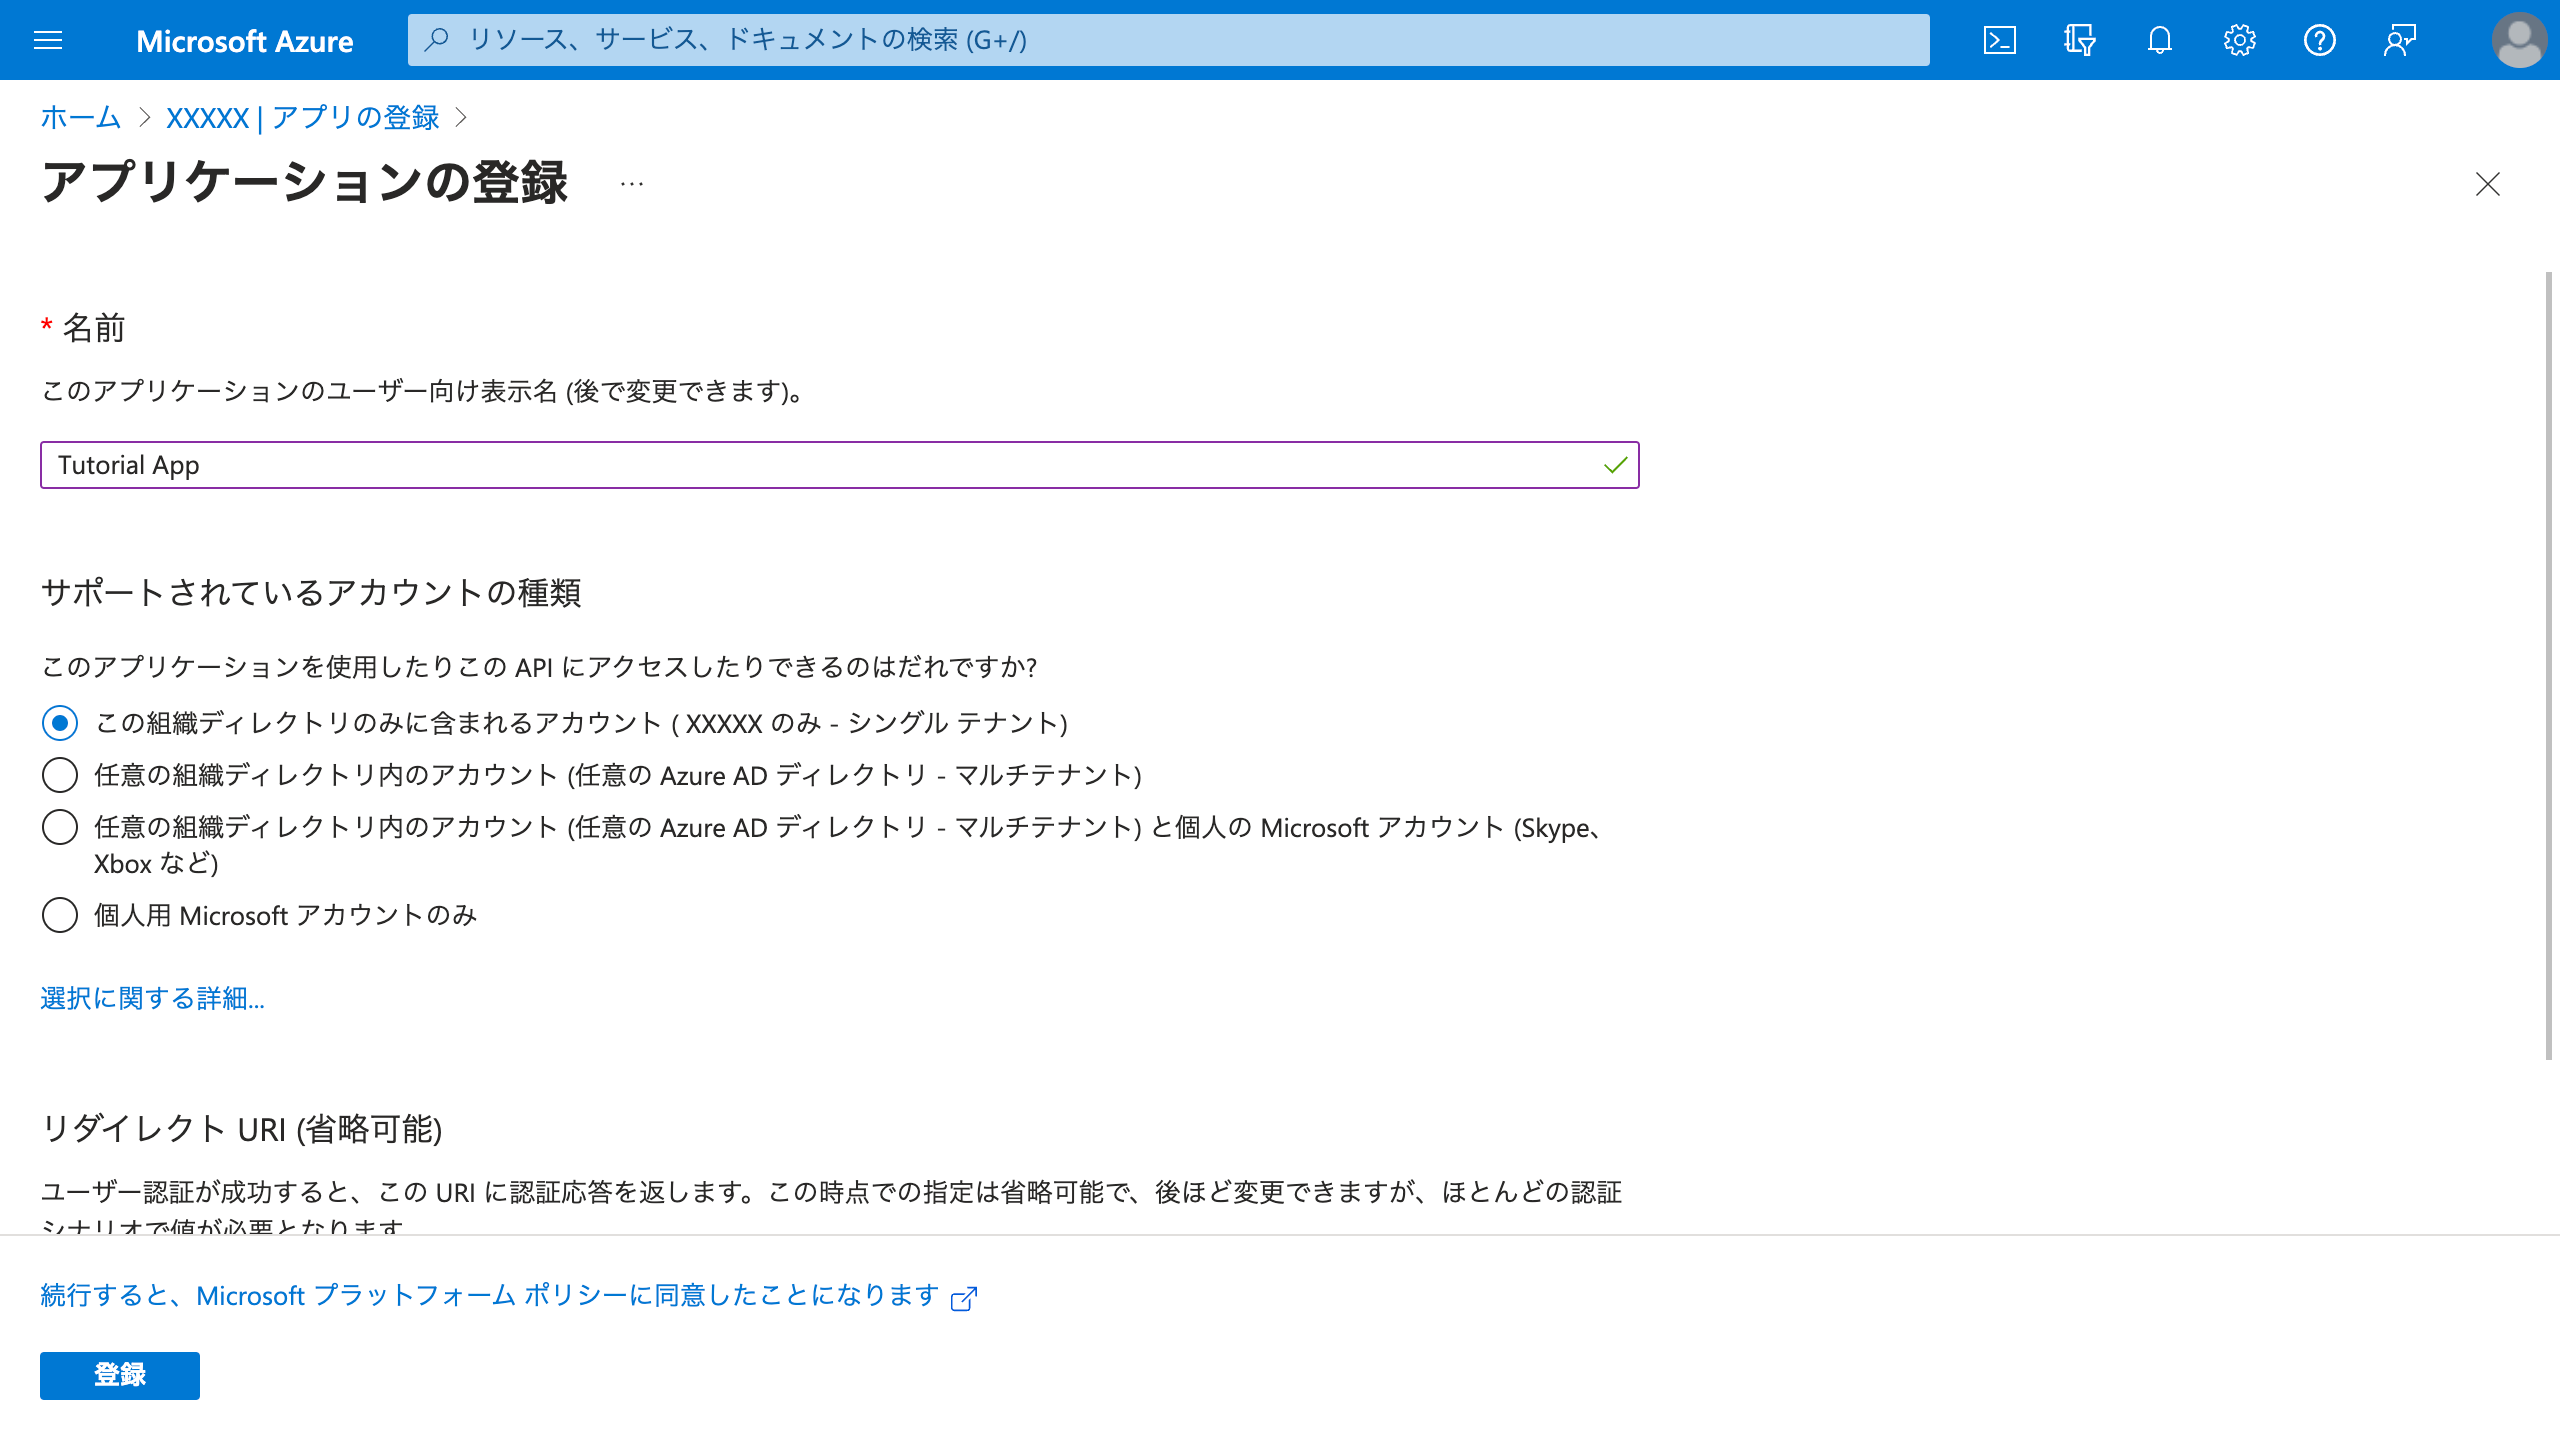Open the hamburger portal menu
Screen dimensions: 2560x1440
click(x=48, y=40)
